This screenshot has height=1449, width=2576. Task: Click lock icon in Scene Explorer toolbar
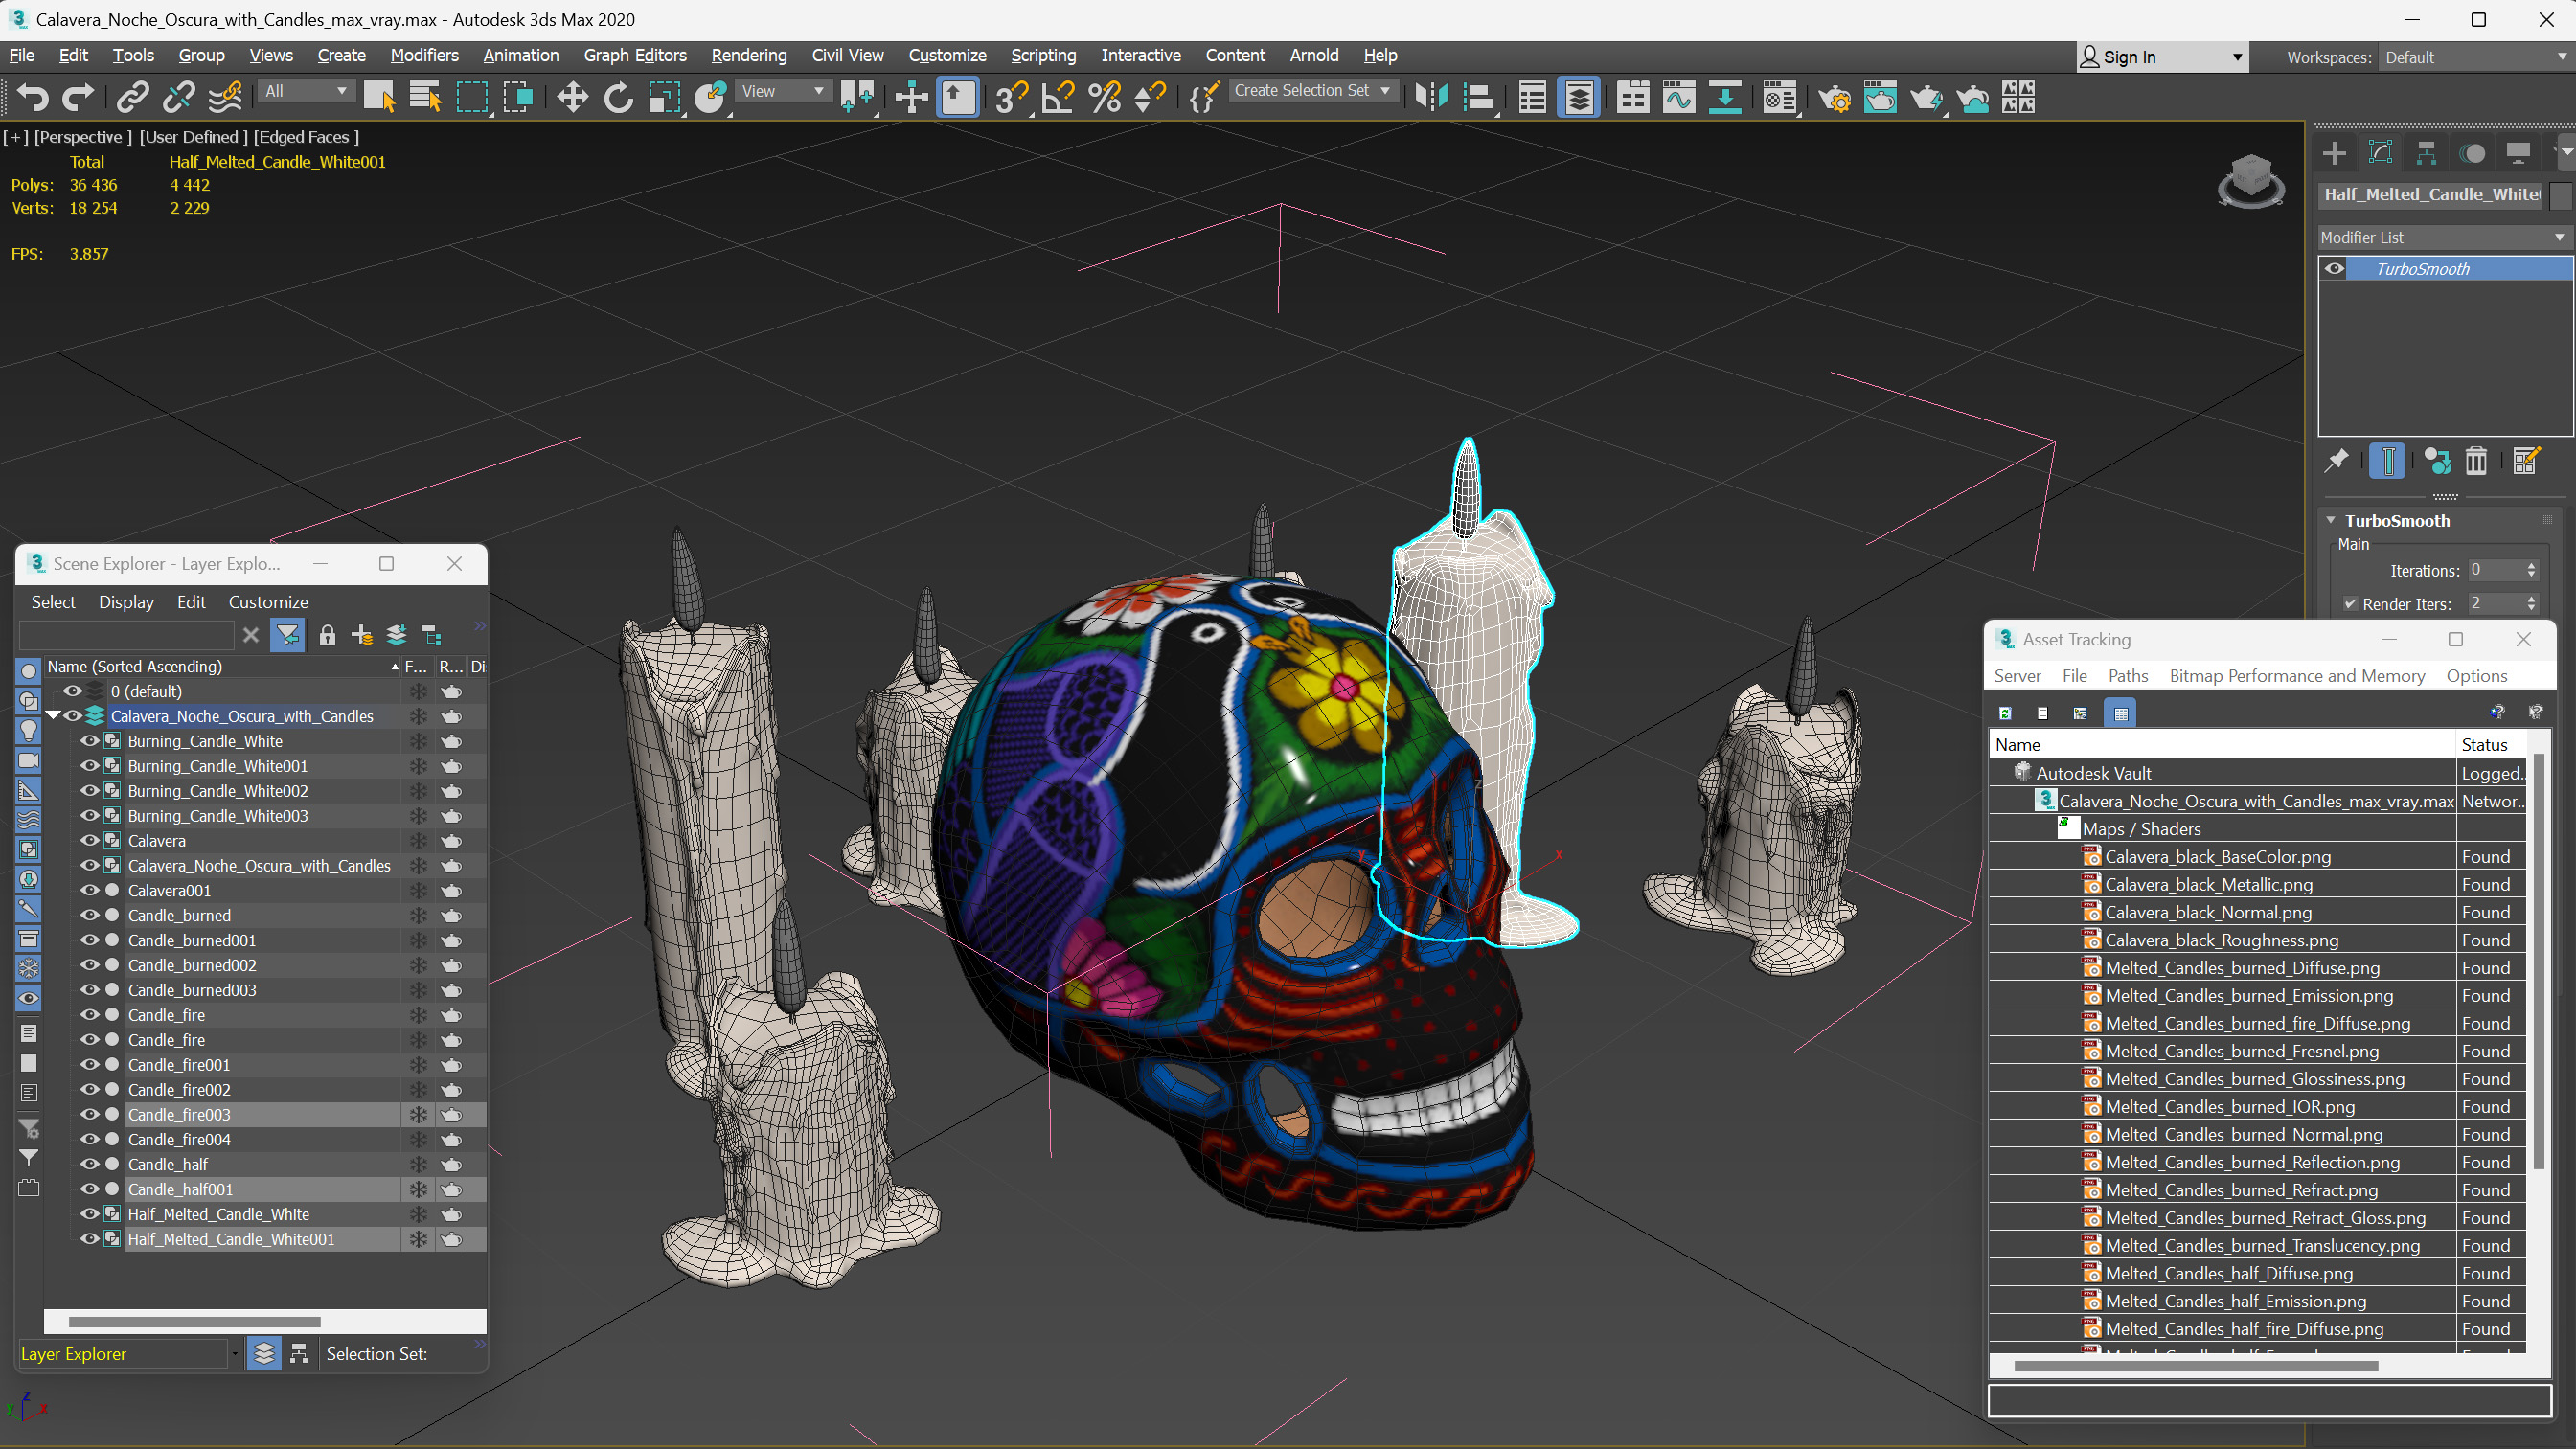327,635
